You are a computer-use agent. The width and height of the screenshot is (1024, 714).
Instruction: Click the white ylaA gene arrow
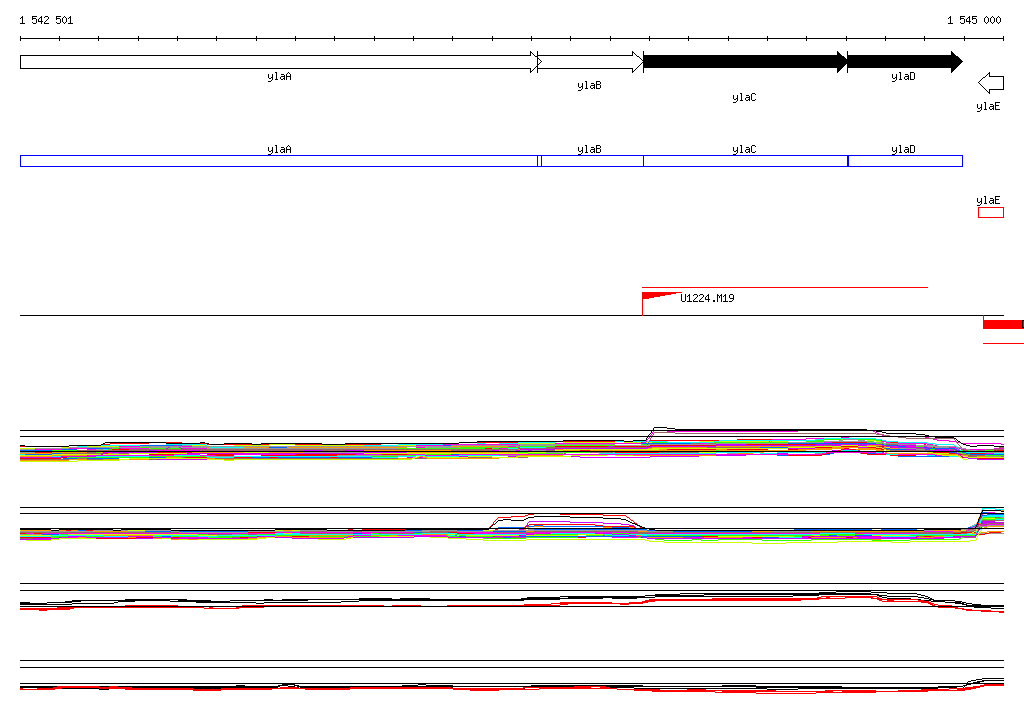(279, 62)
